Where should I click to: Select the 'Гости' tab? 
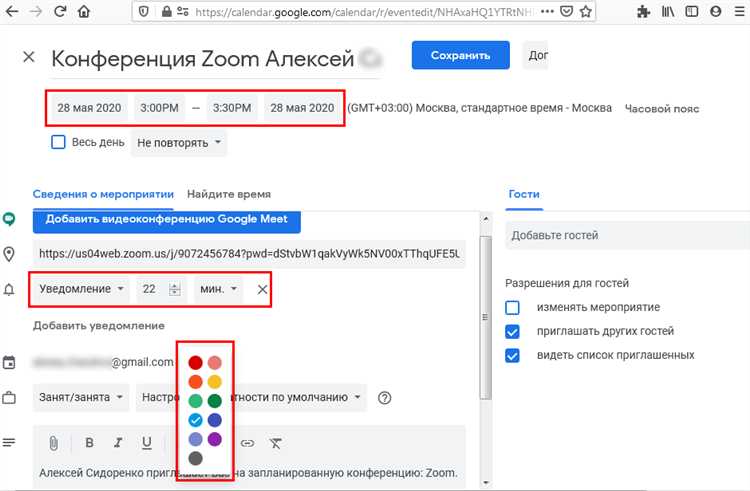(524, 194)
